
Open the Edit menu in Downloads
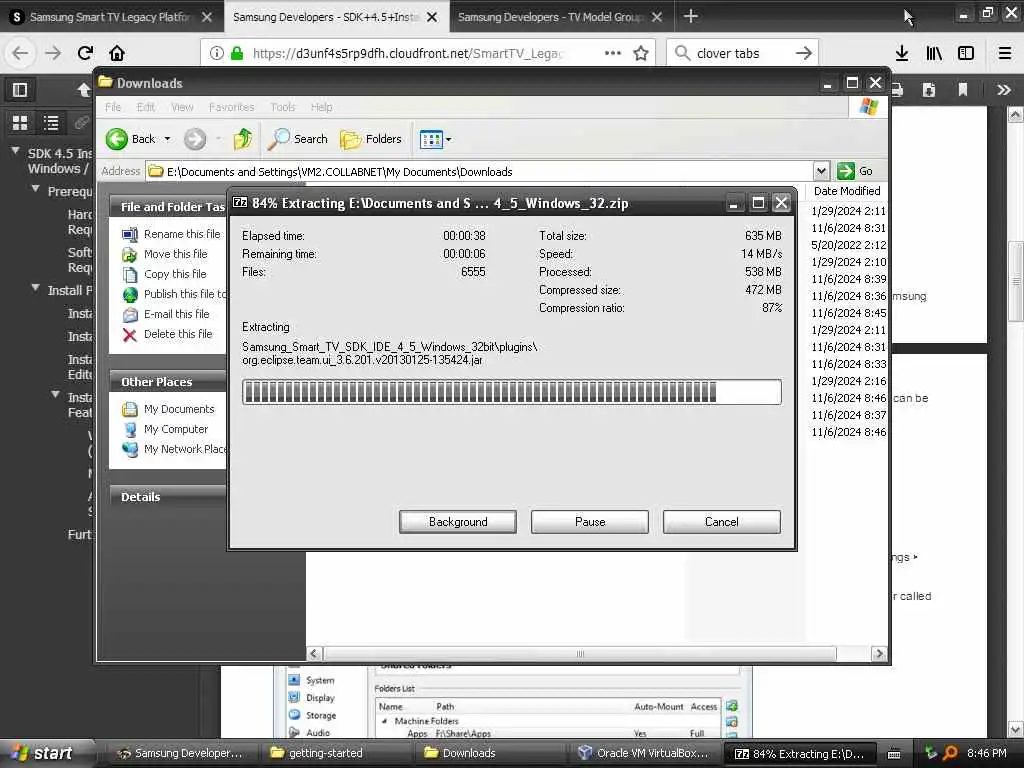(x=146, y=106)
